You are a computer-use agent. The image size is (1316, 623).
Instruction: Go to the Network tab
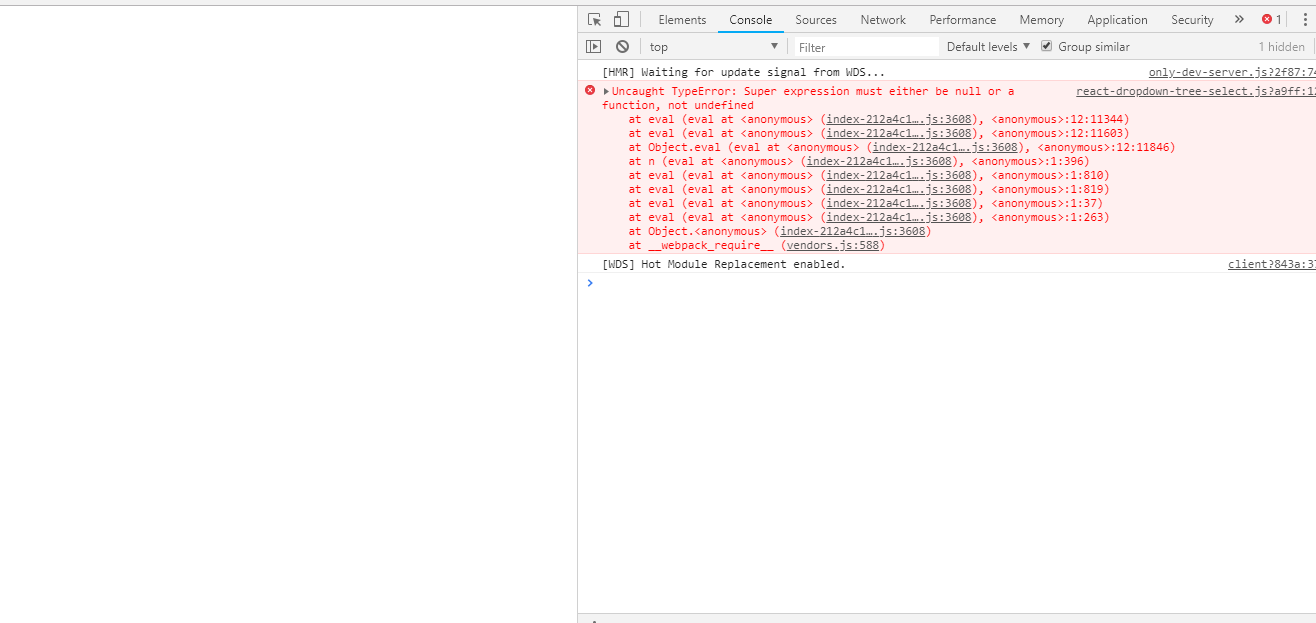point(883,20)
